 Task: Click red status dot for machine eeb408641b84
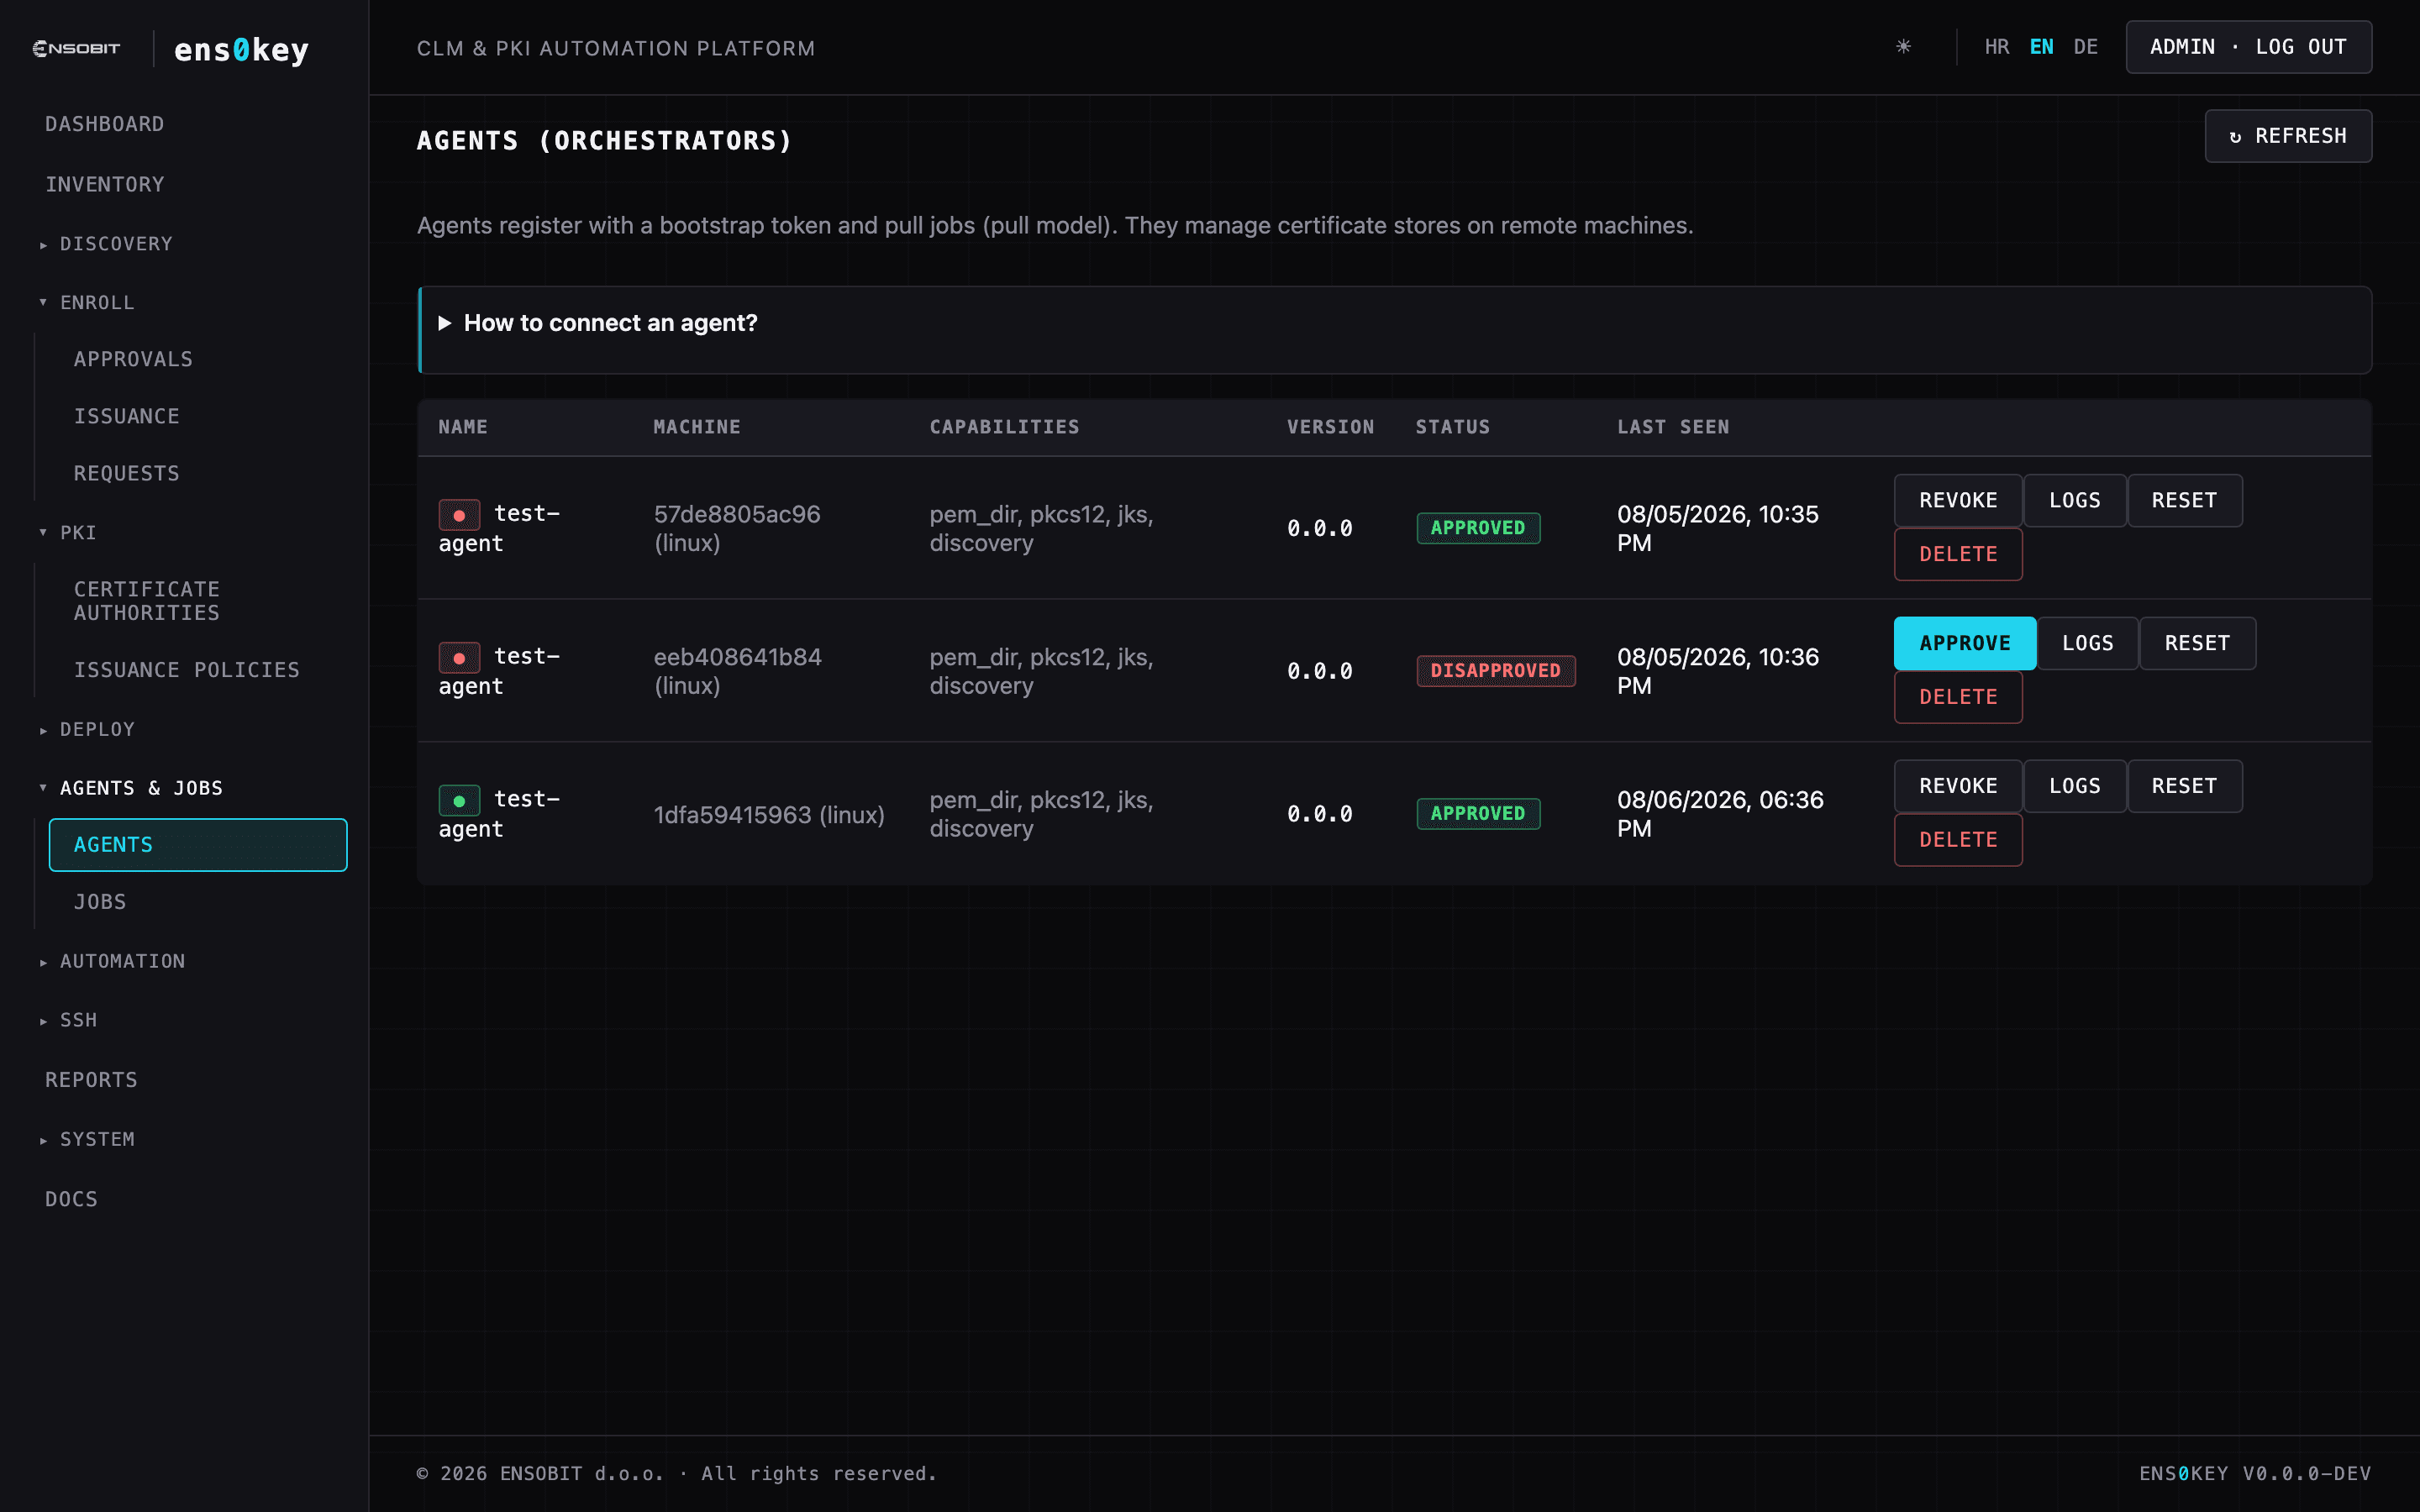459,658
